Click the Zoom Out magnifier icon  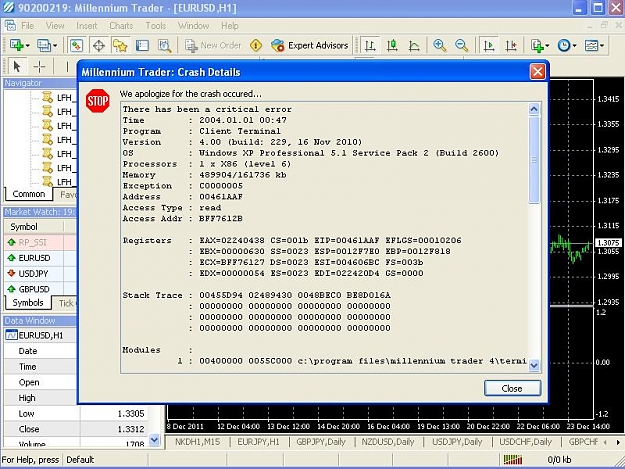pos(462,45)
